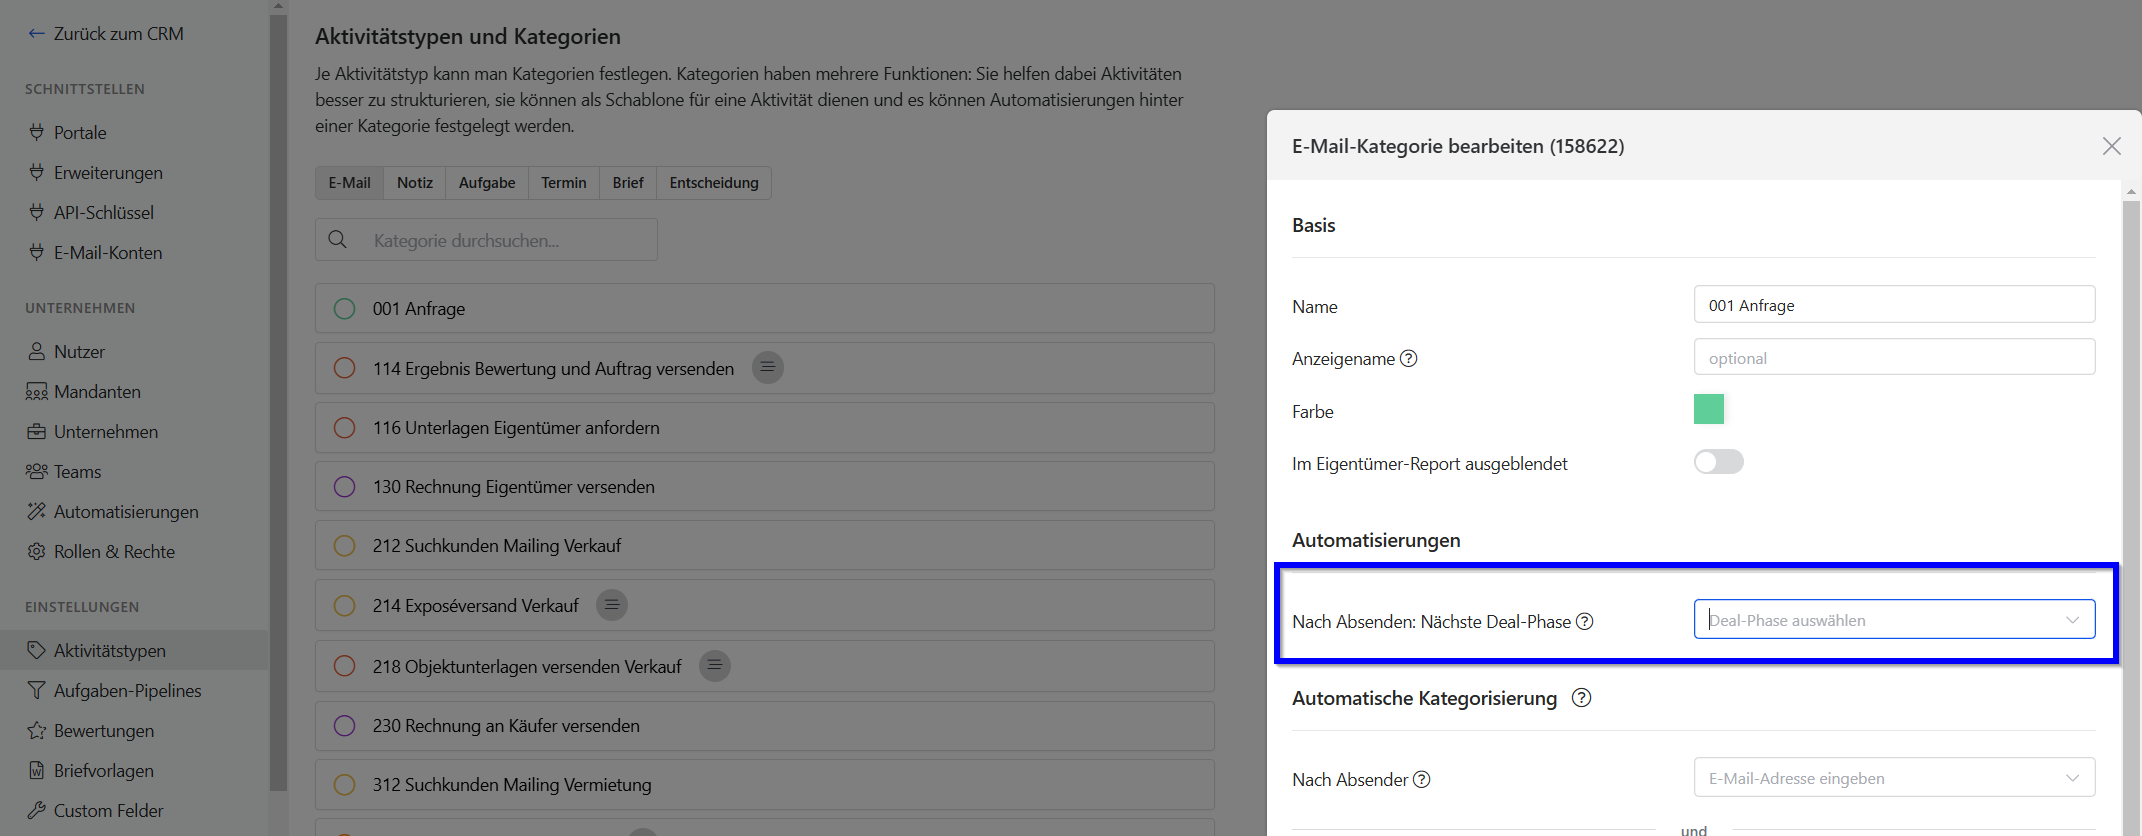2142x836 pixels.
Task: Click the green Farbe color swatch
Action: coord(1708,410)
